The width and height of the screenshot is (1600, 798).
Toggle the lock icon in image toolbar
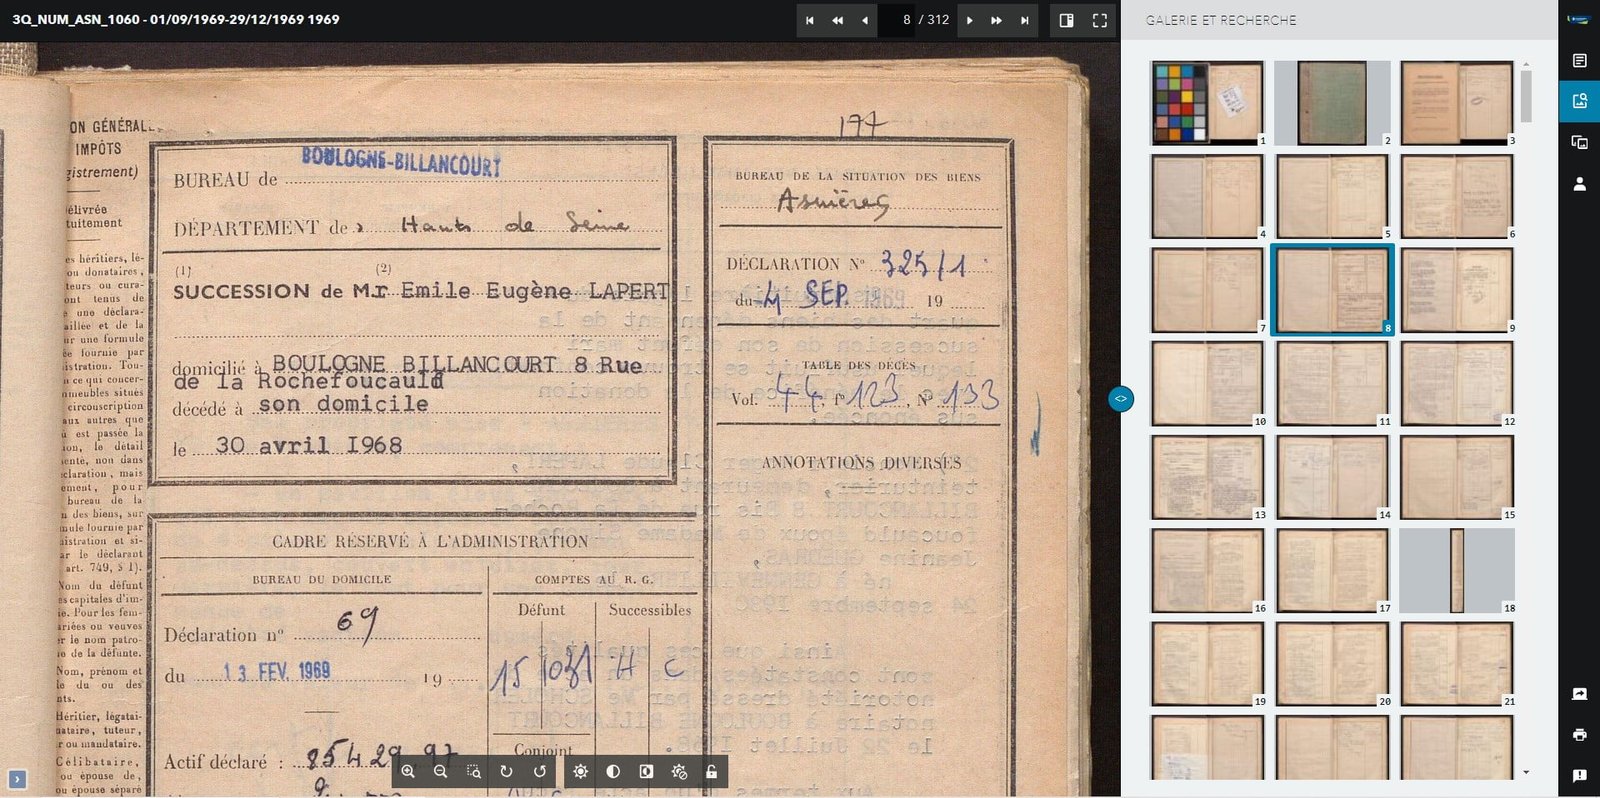click(711, 771)
